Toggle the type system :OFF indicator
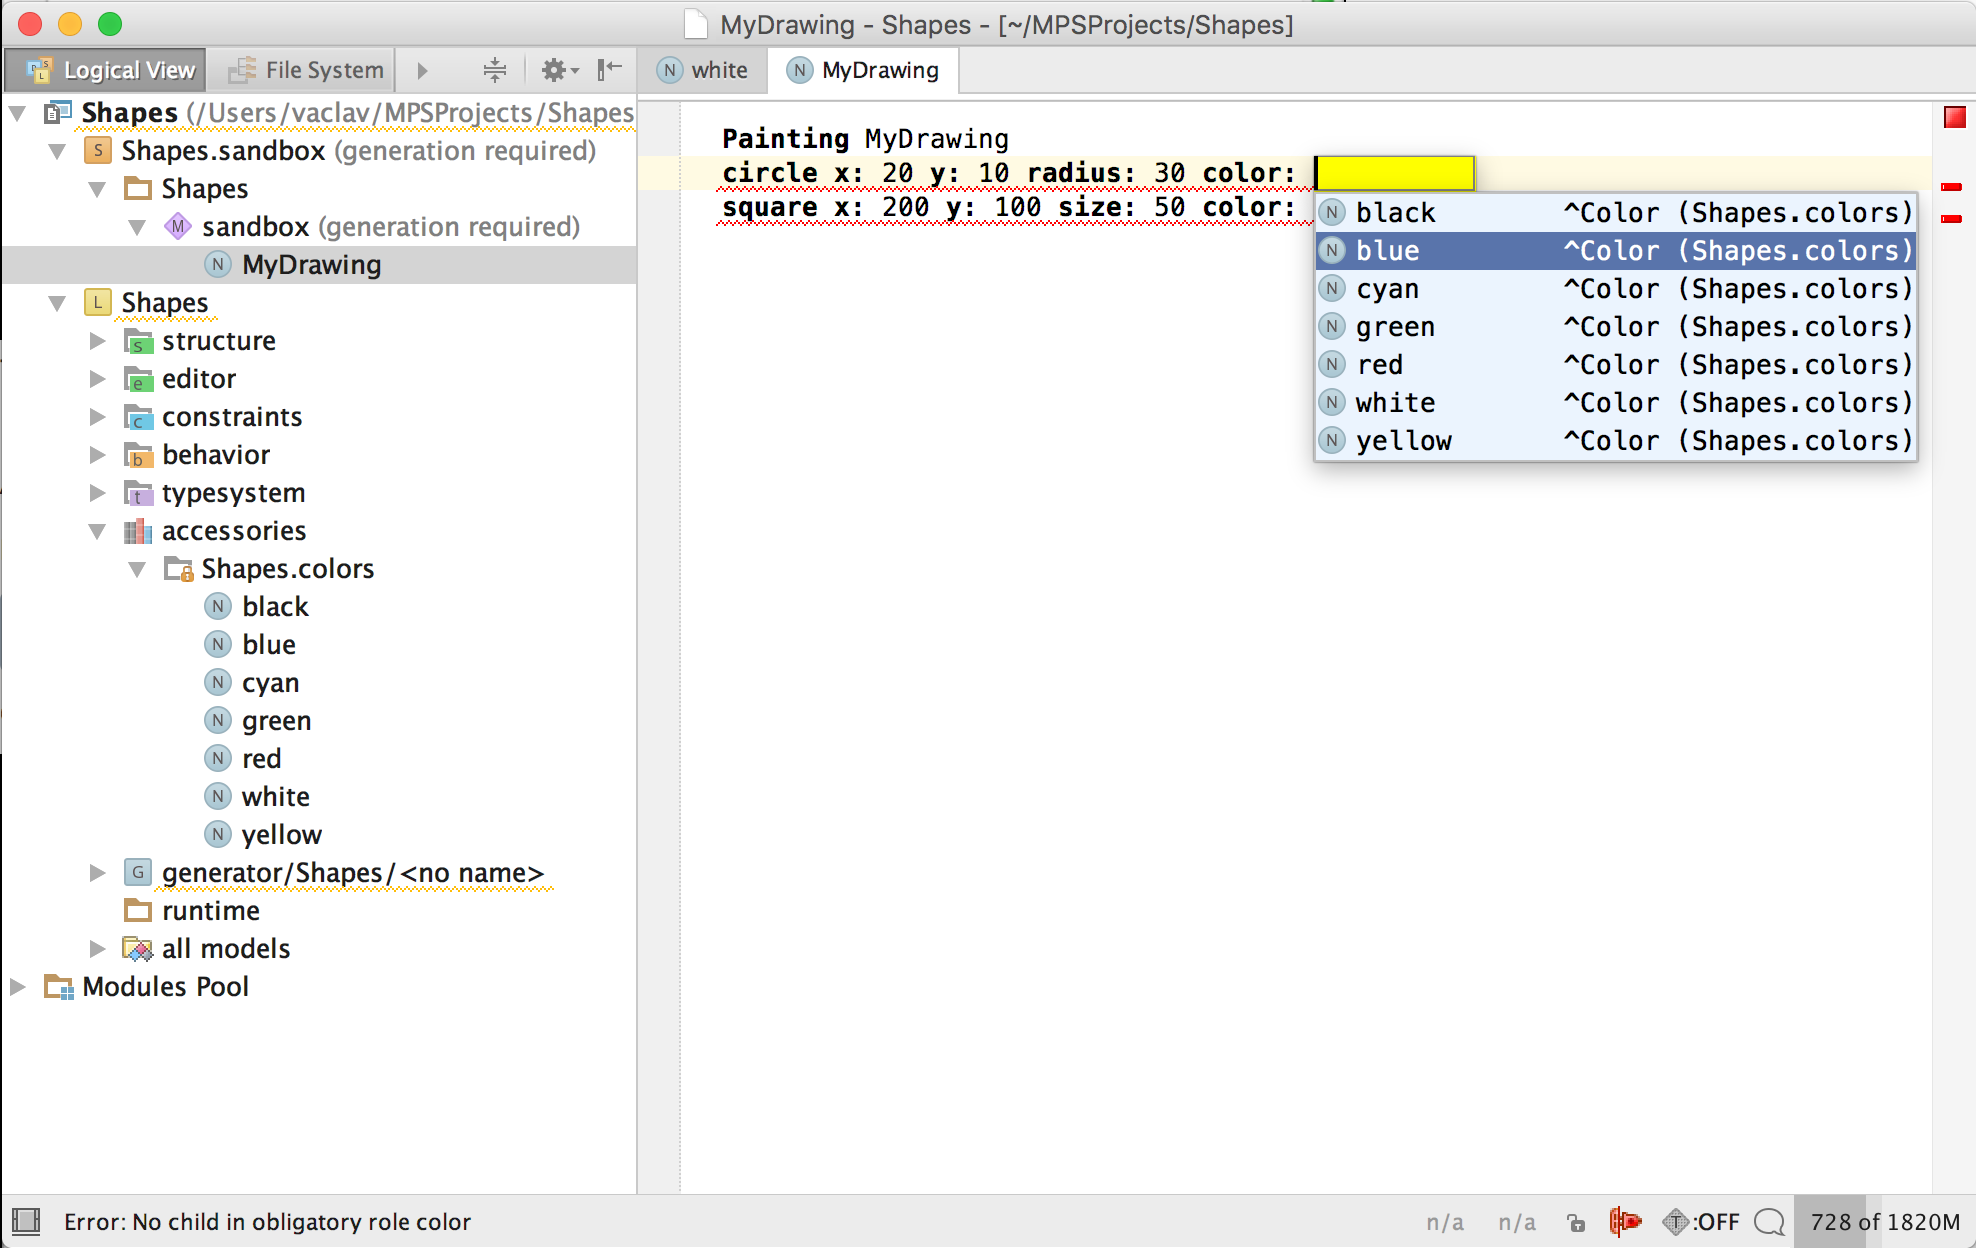The height and width of the screenshot is (1248, 1976). tap(1701, 1222)
